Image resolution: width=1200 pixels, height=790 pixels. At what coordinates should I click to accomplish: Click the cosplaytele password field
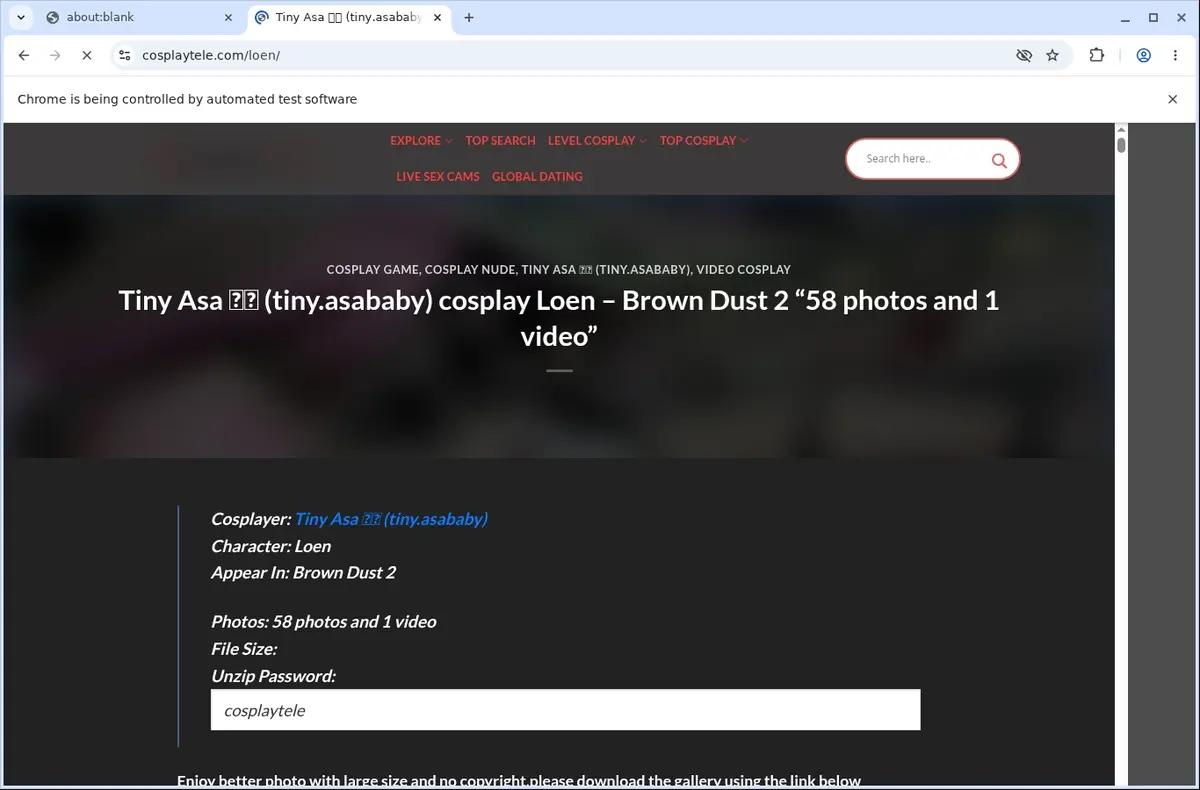point(565,710)
